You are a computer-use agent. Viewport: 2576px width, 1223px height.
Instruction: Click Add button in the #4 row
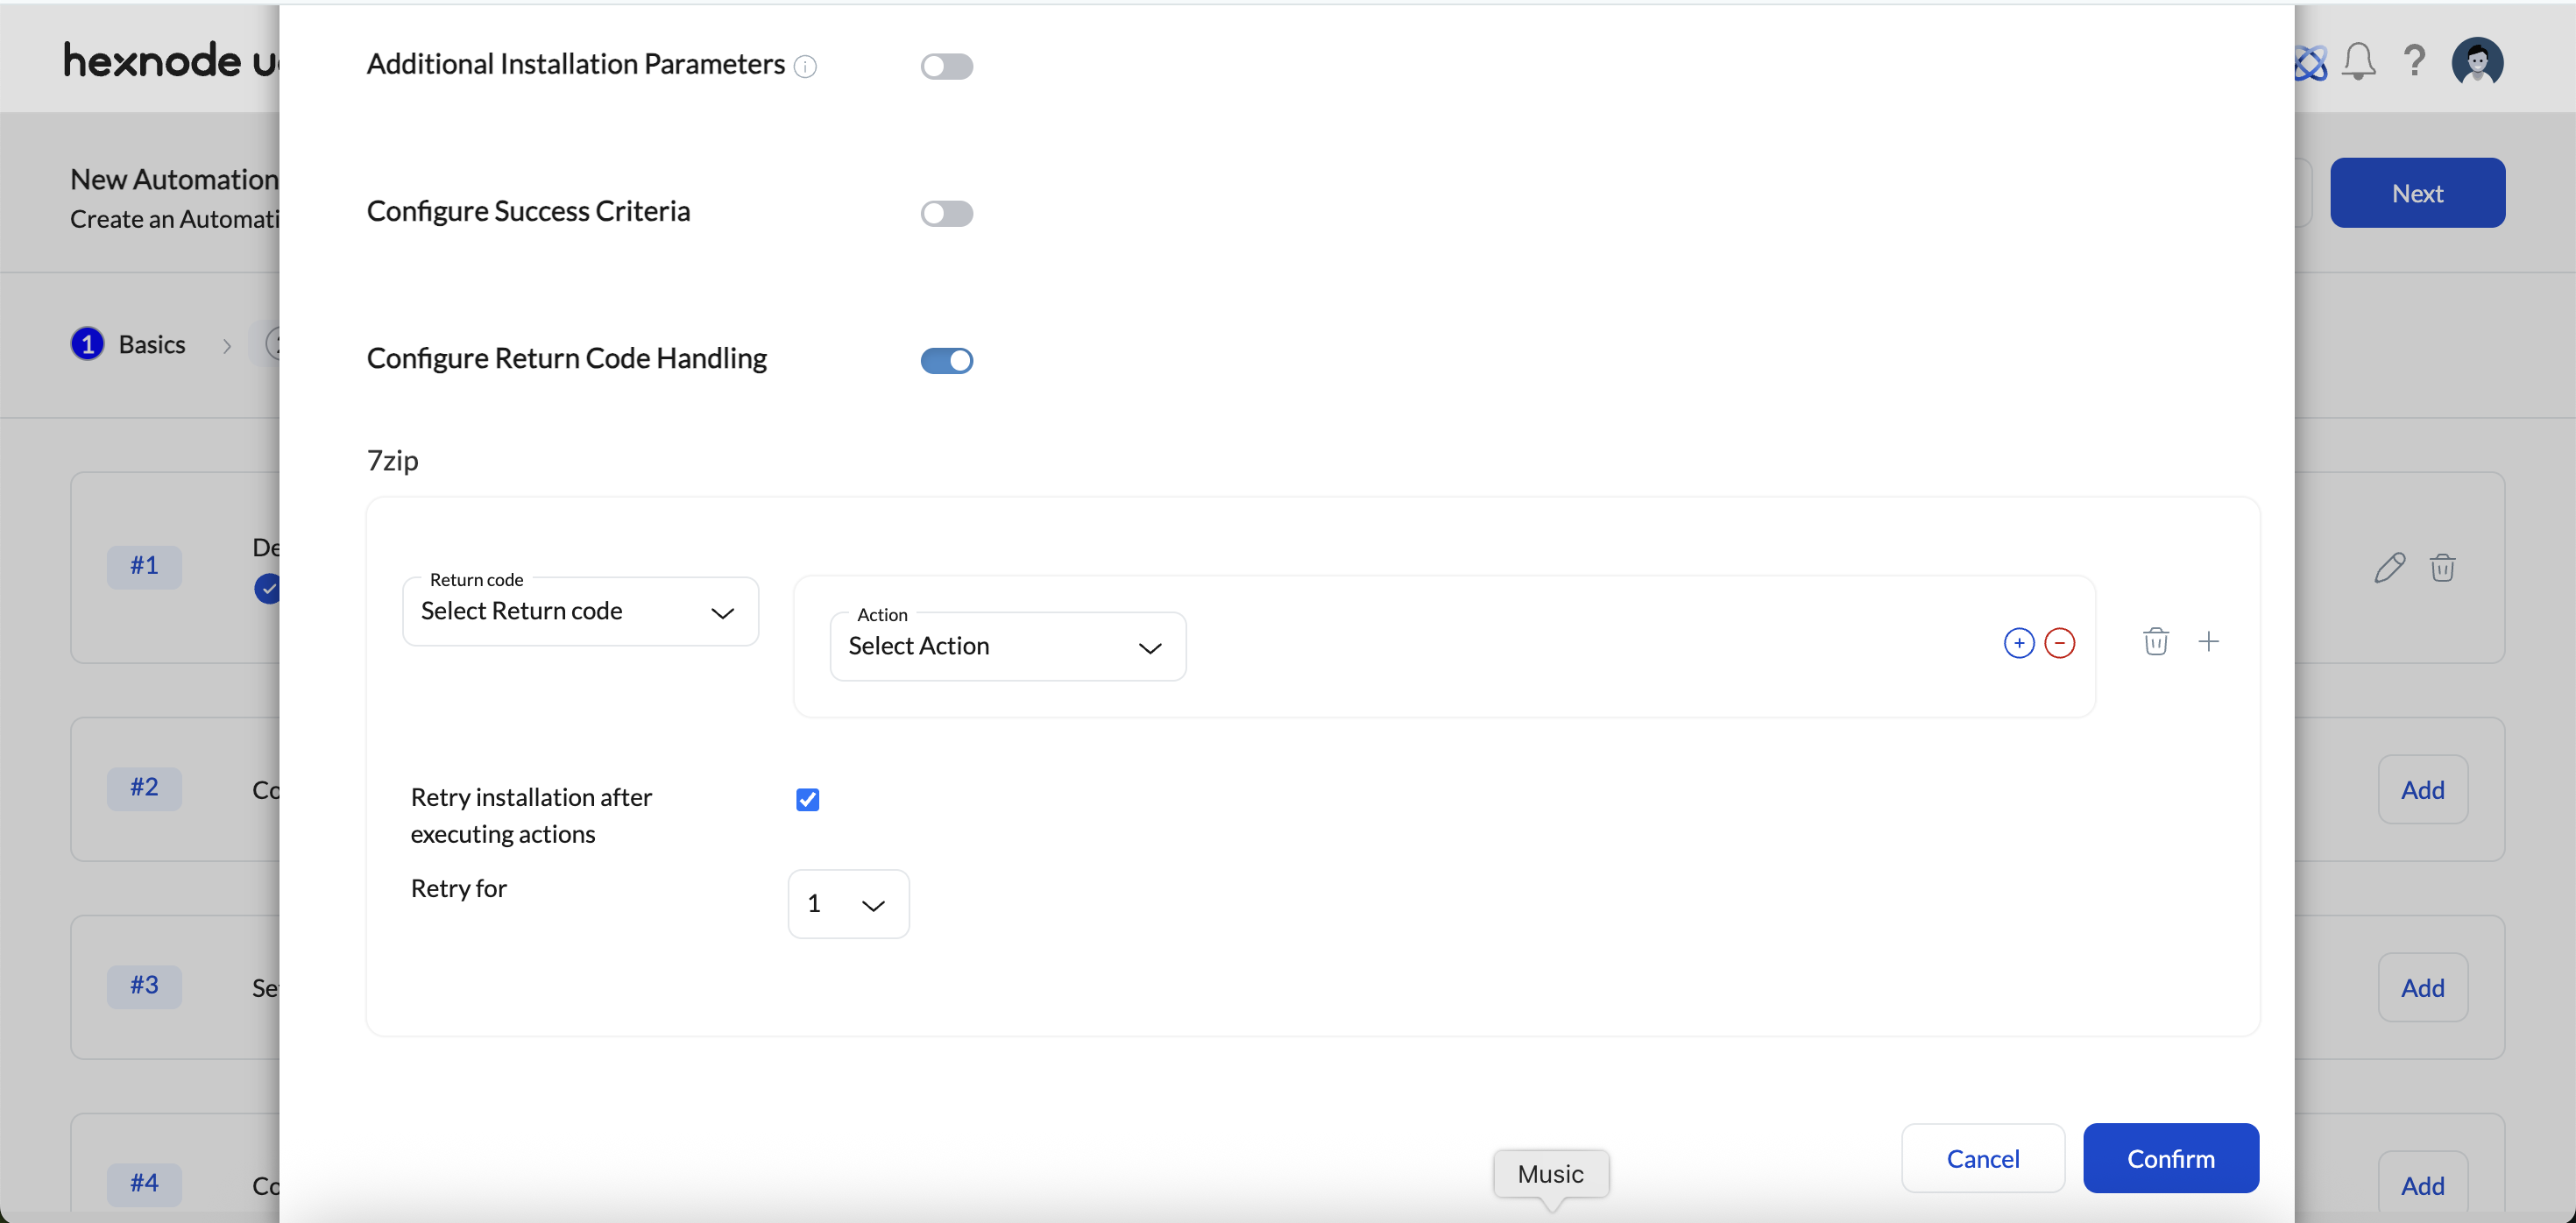pos(2422,1186)
